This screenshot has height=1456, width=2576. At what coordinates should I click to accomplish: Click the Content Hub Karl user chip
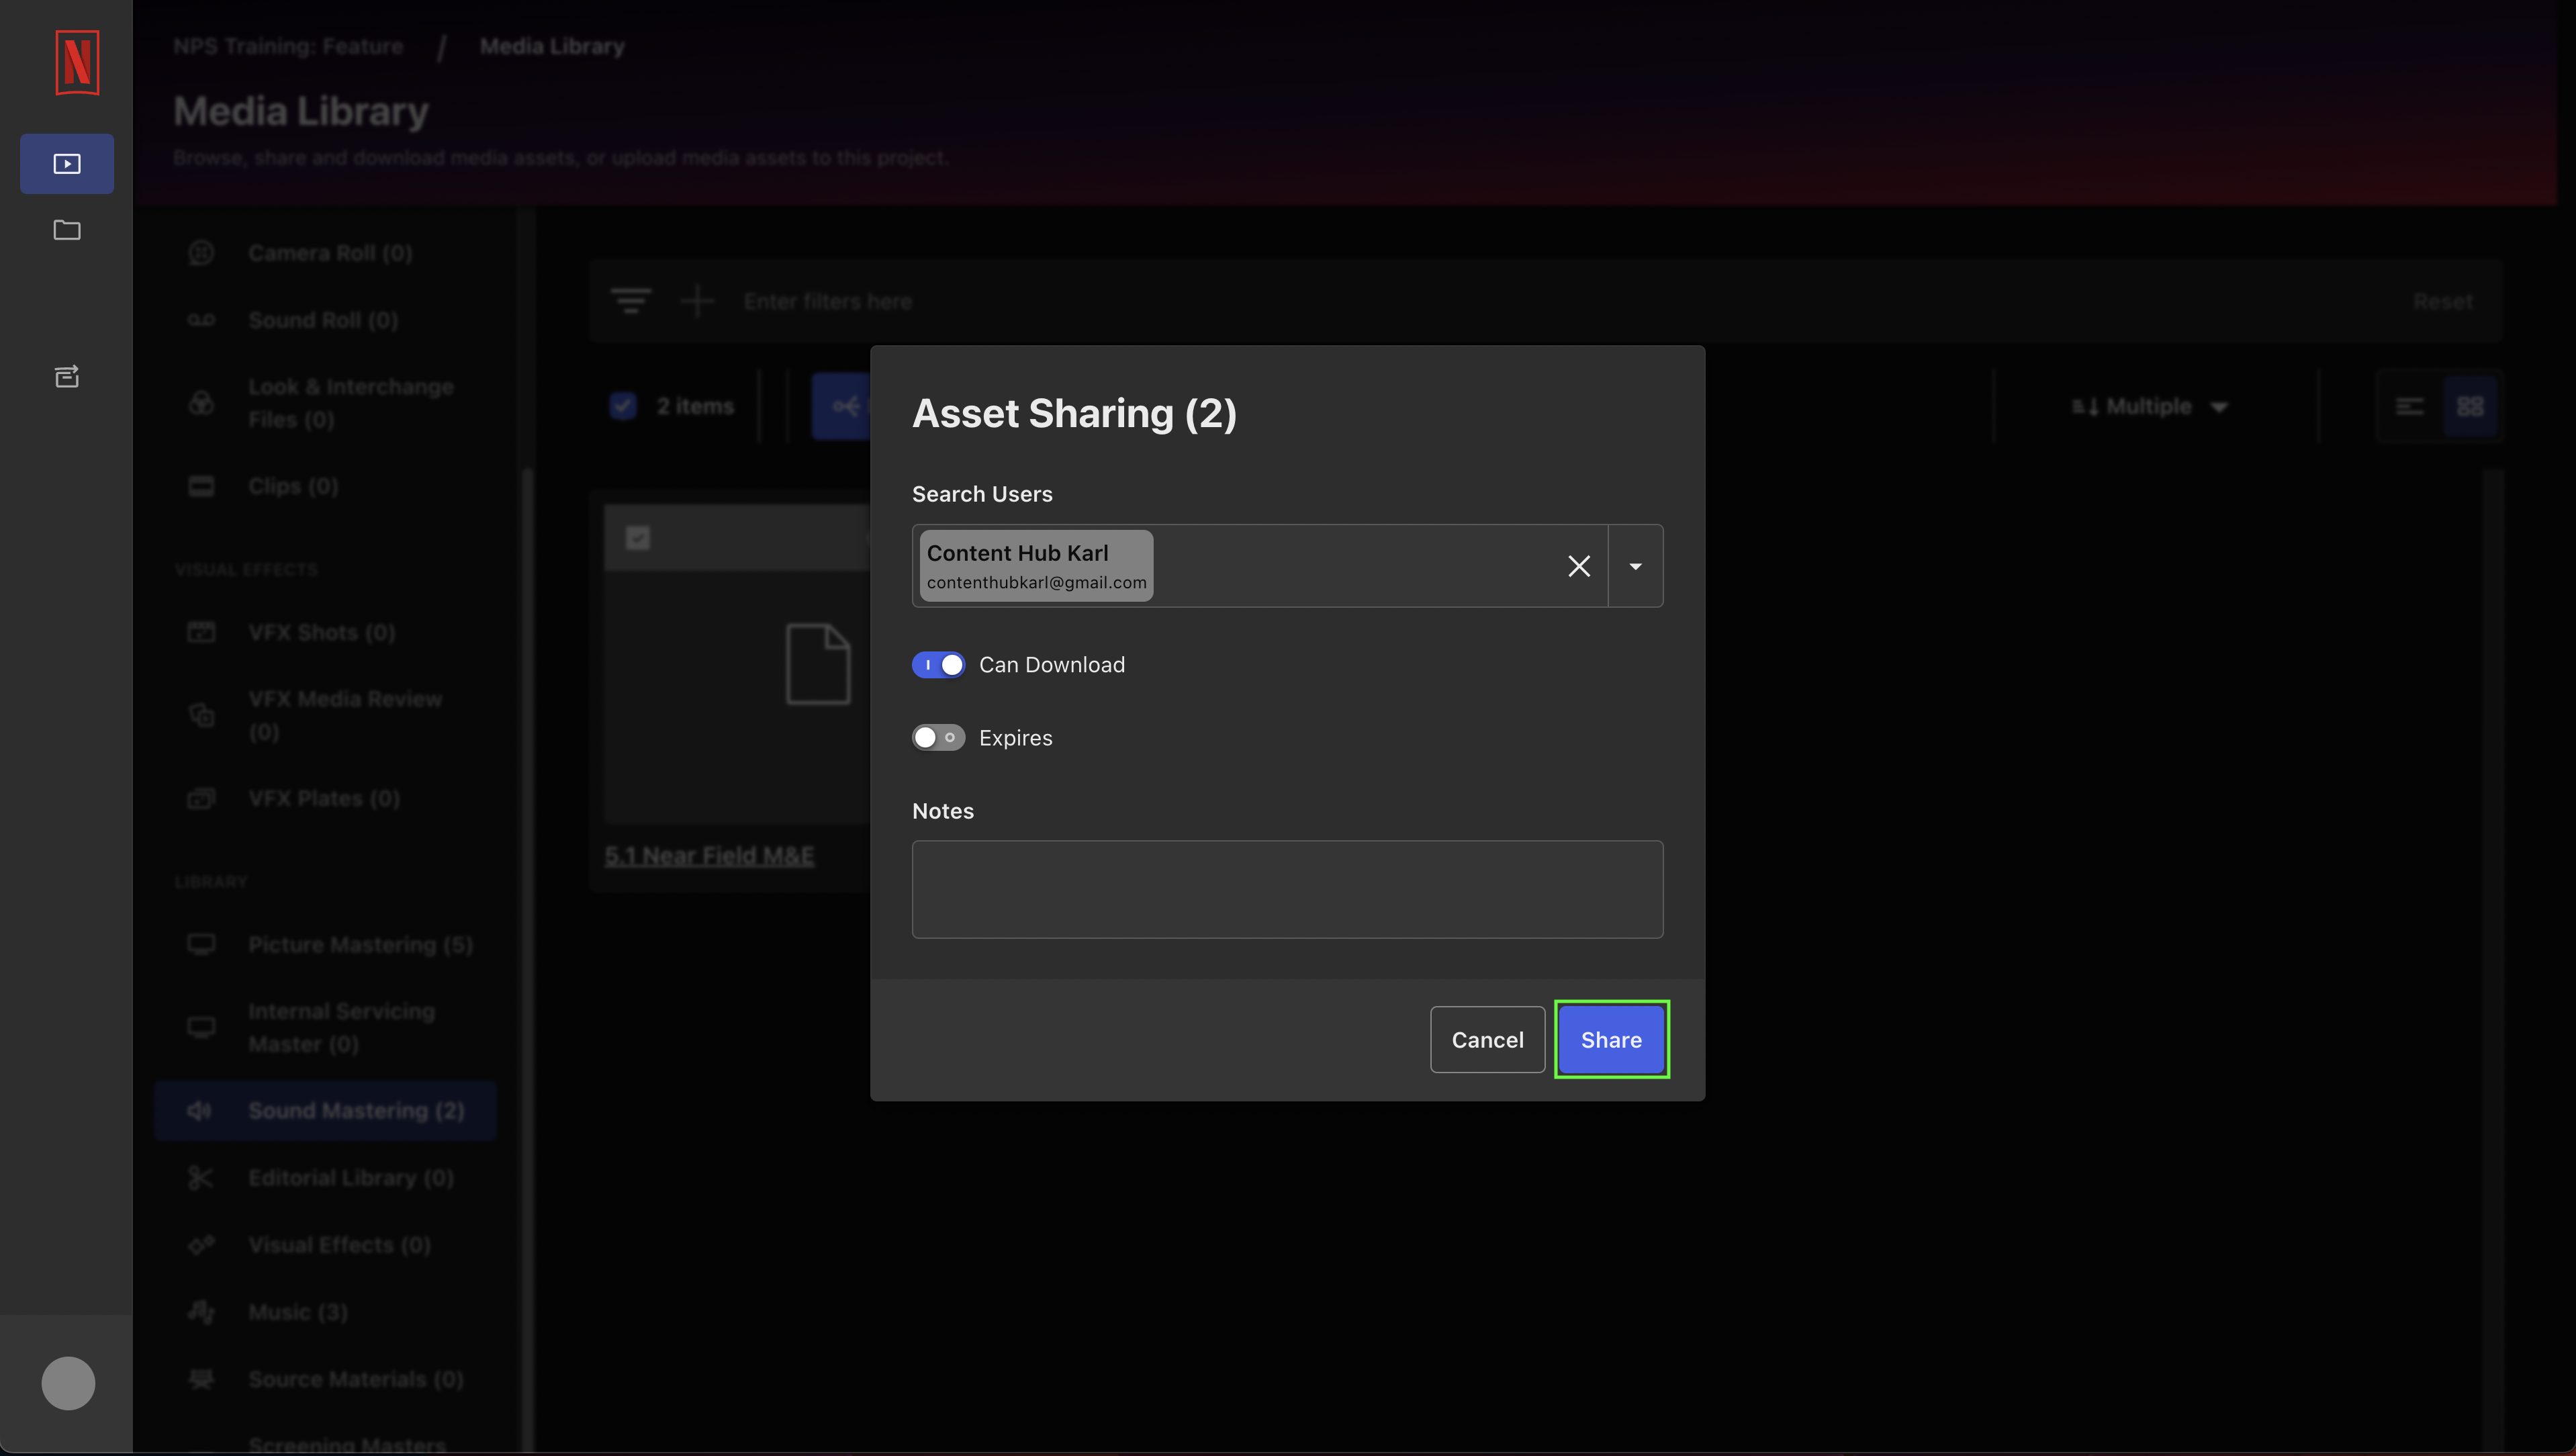coord(1036,566)
